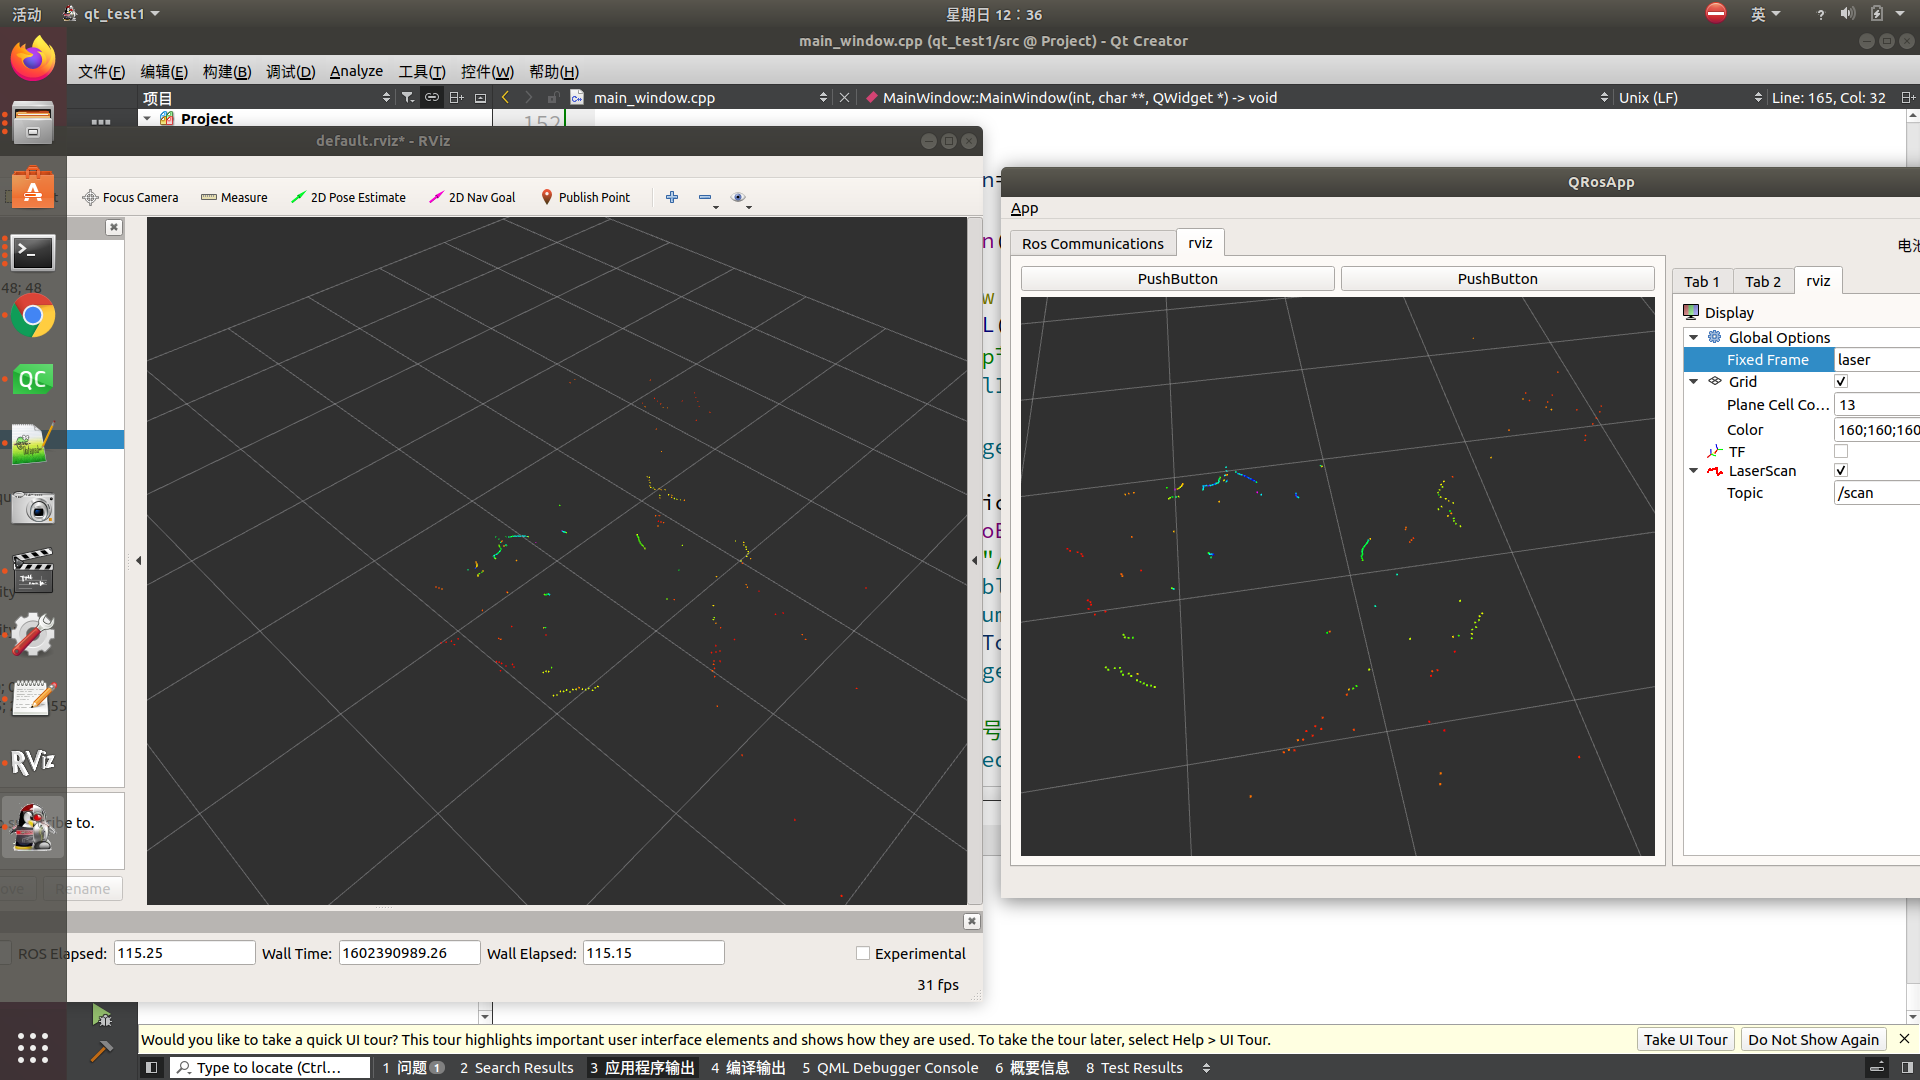Open Firefox from the dock
The height and width of the screenshot is (1080, 1920).
33,59
